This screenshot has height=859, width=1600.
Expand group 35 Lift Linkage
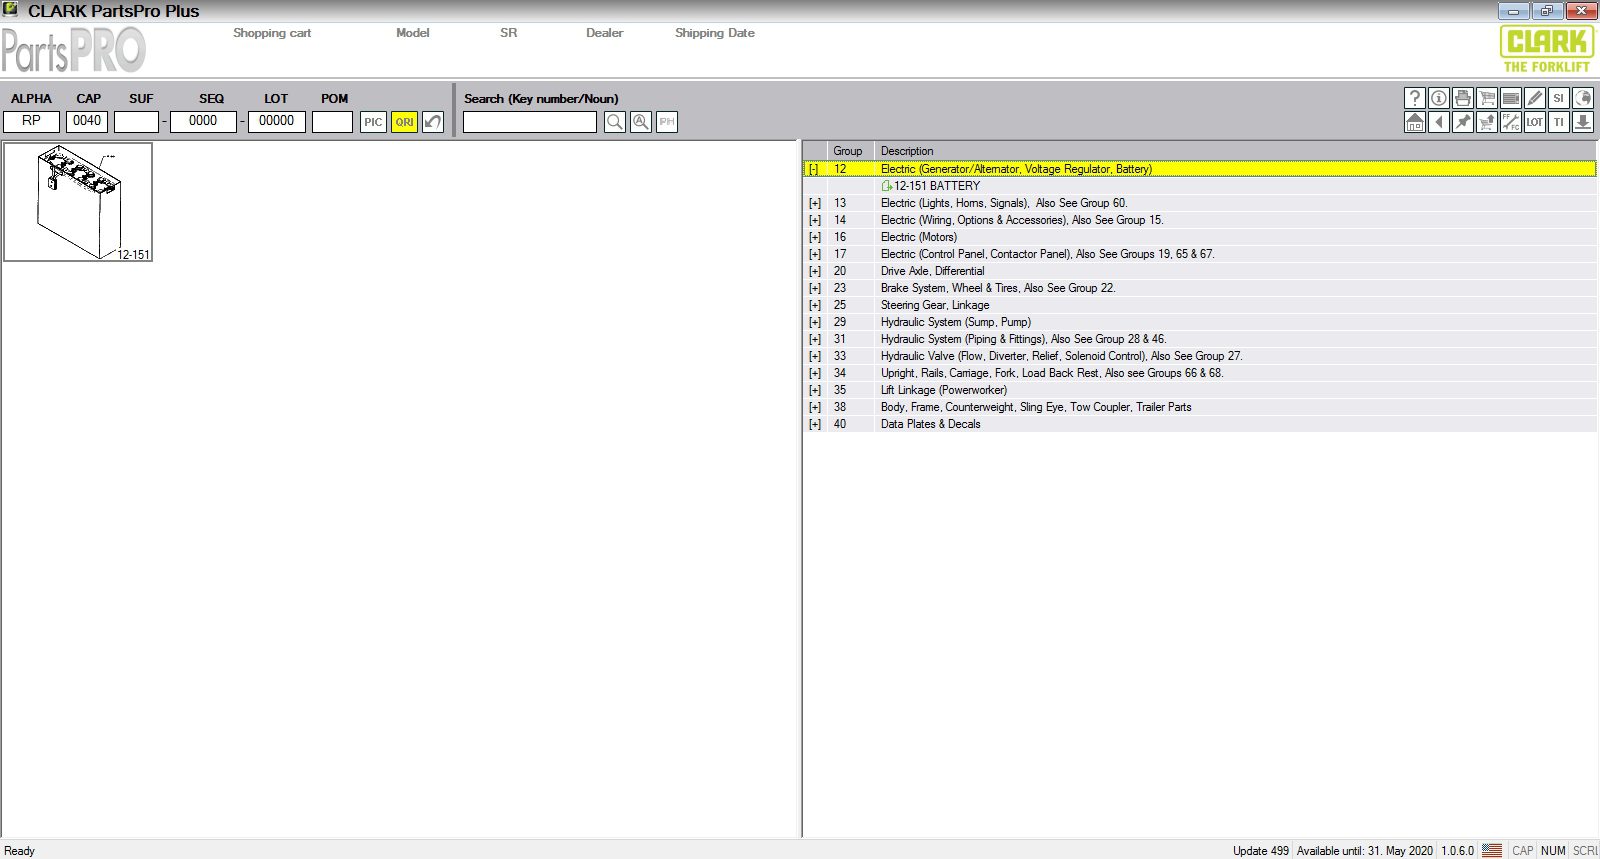pyautogui.click(x=815, y=390)
